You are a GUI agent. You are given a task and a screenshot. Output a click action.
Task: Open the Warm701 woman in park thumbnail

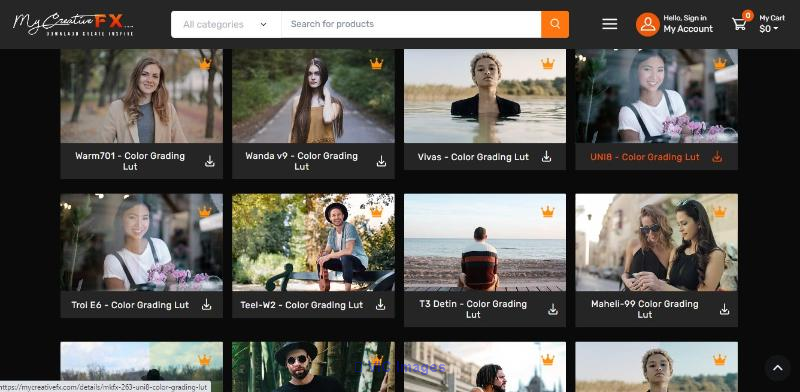pos(141,96)
